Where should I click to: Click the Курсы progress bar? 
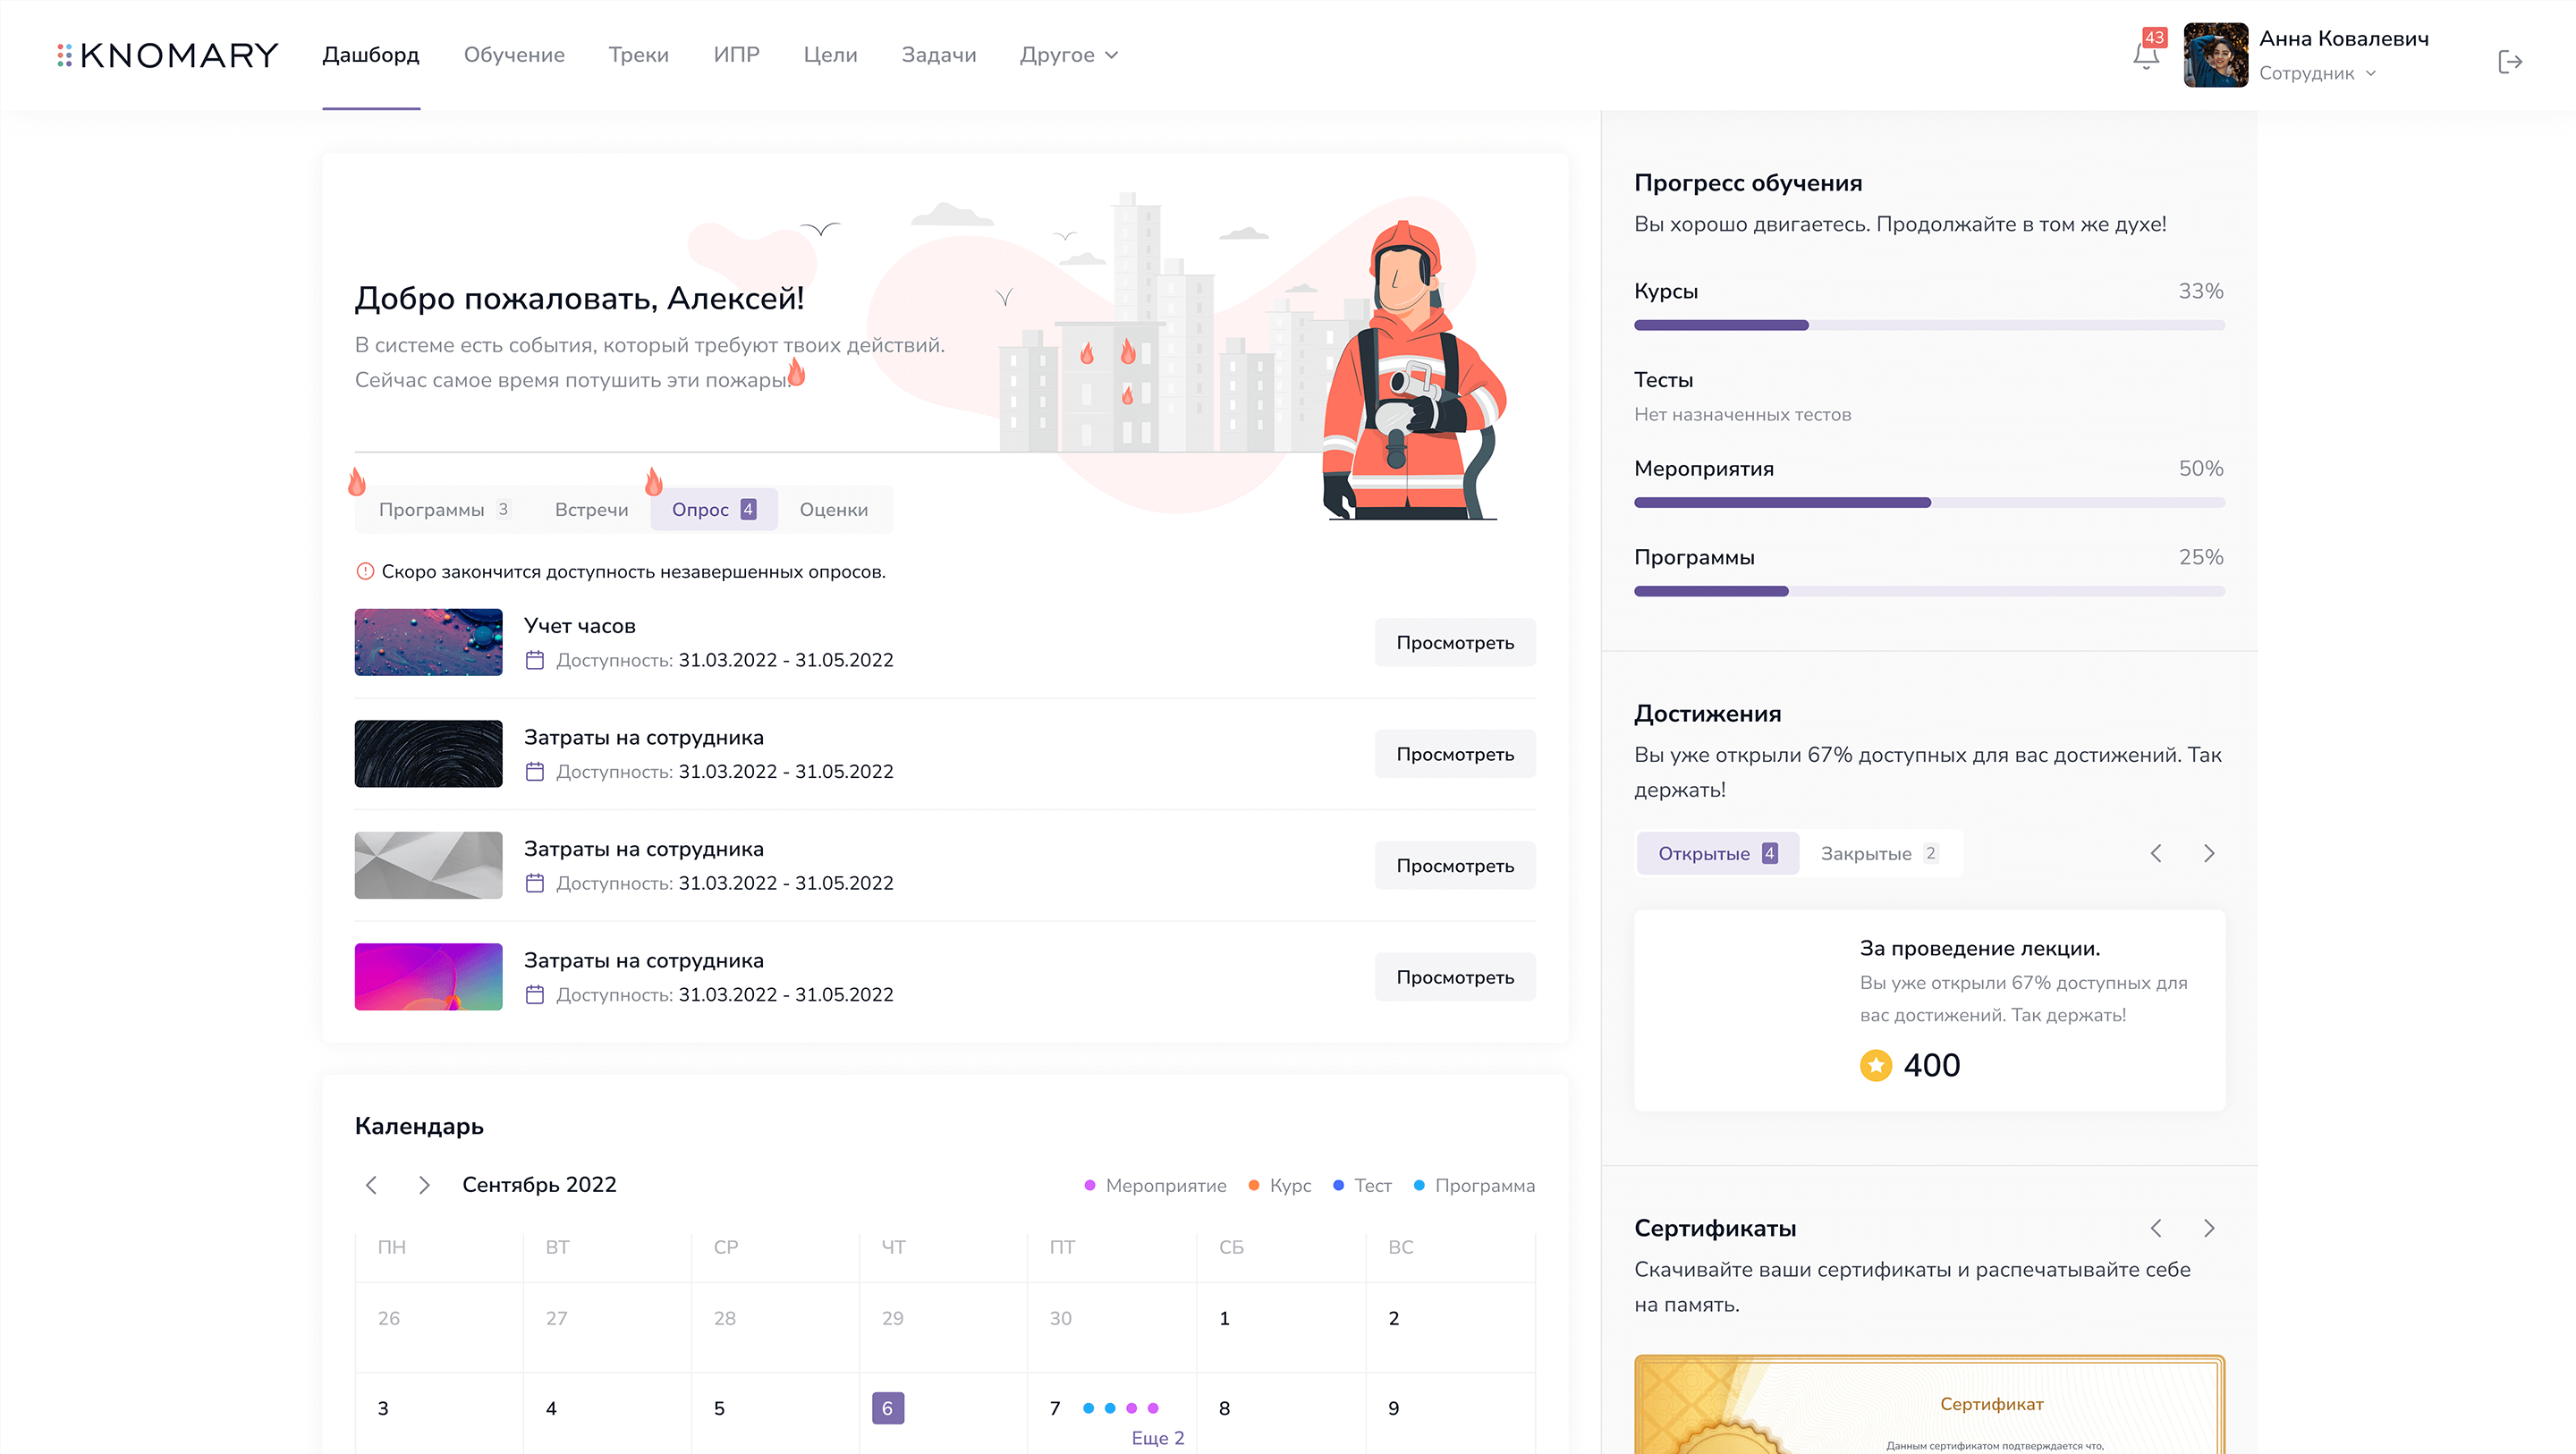tap(1928, 325)
